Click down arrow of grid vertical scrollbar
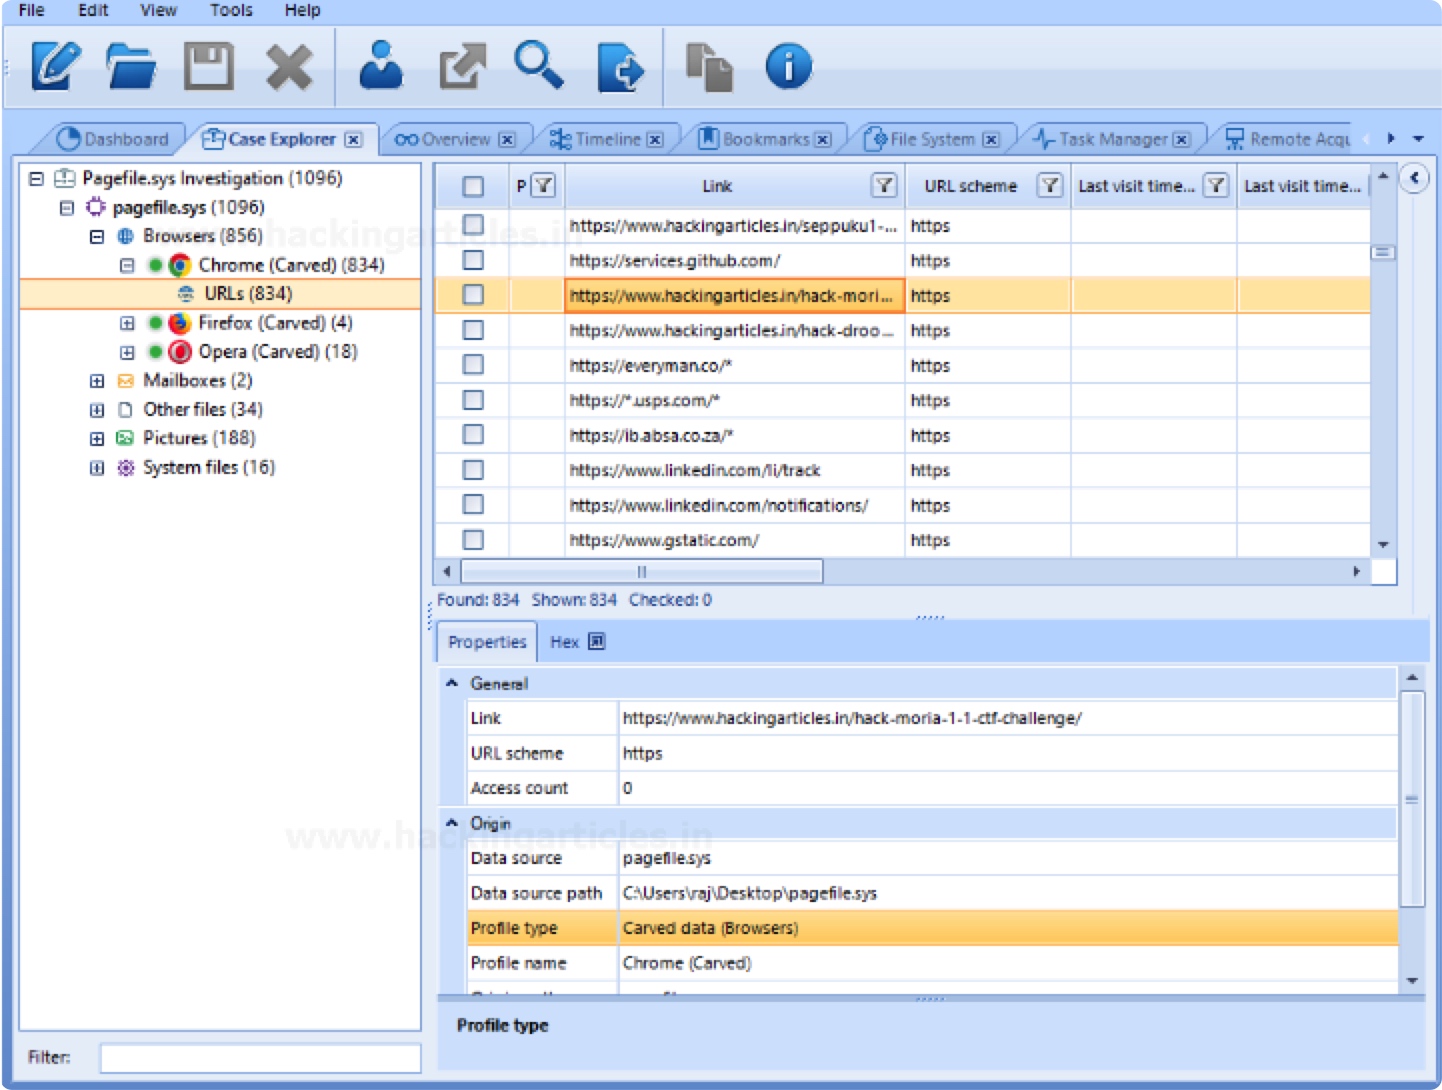Viewport: 1442px width, 1090px height. pos(1383,545)
